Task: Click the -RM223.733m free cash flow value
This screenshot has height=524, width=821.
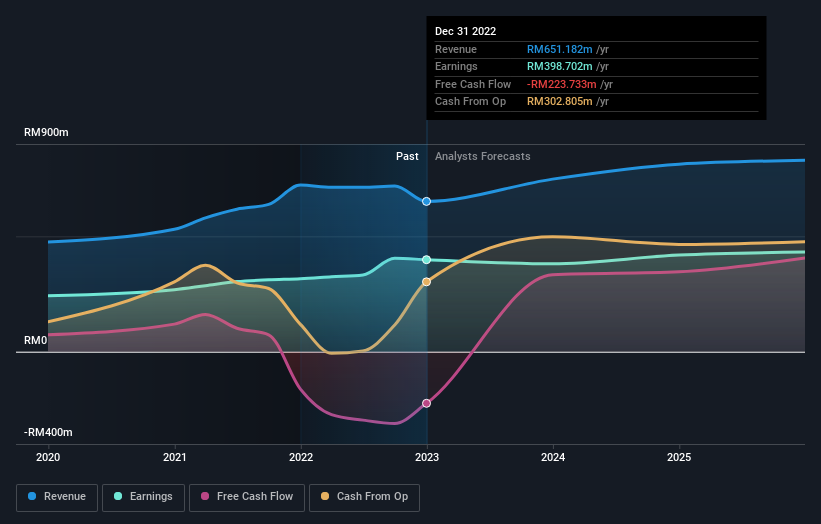Action: click(x=562, y=84)
